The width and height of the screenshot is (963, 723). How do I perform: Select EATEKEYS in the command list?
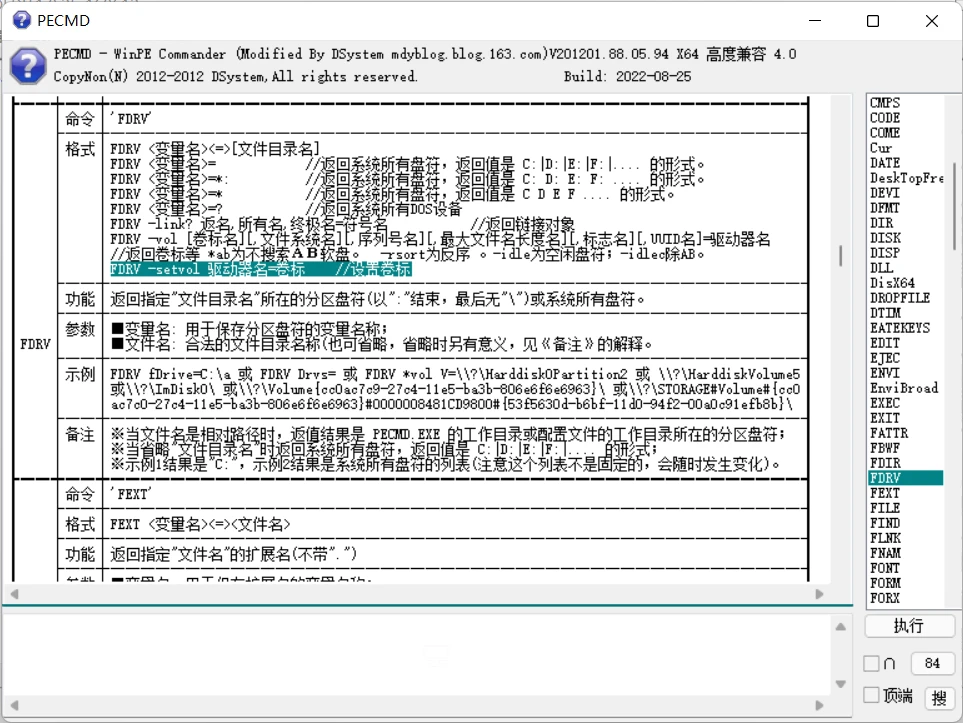pyautogui.click(x=900, y=328)
